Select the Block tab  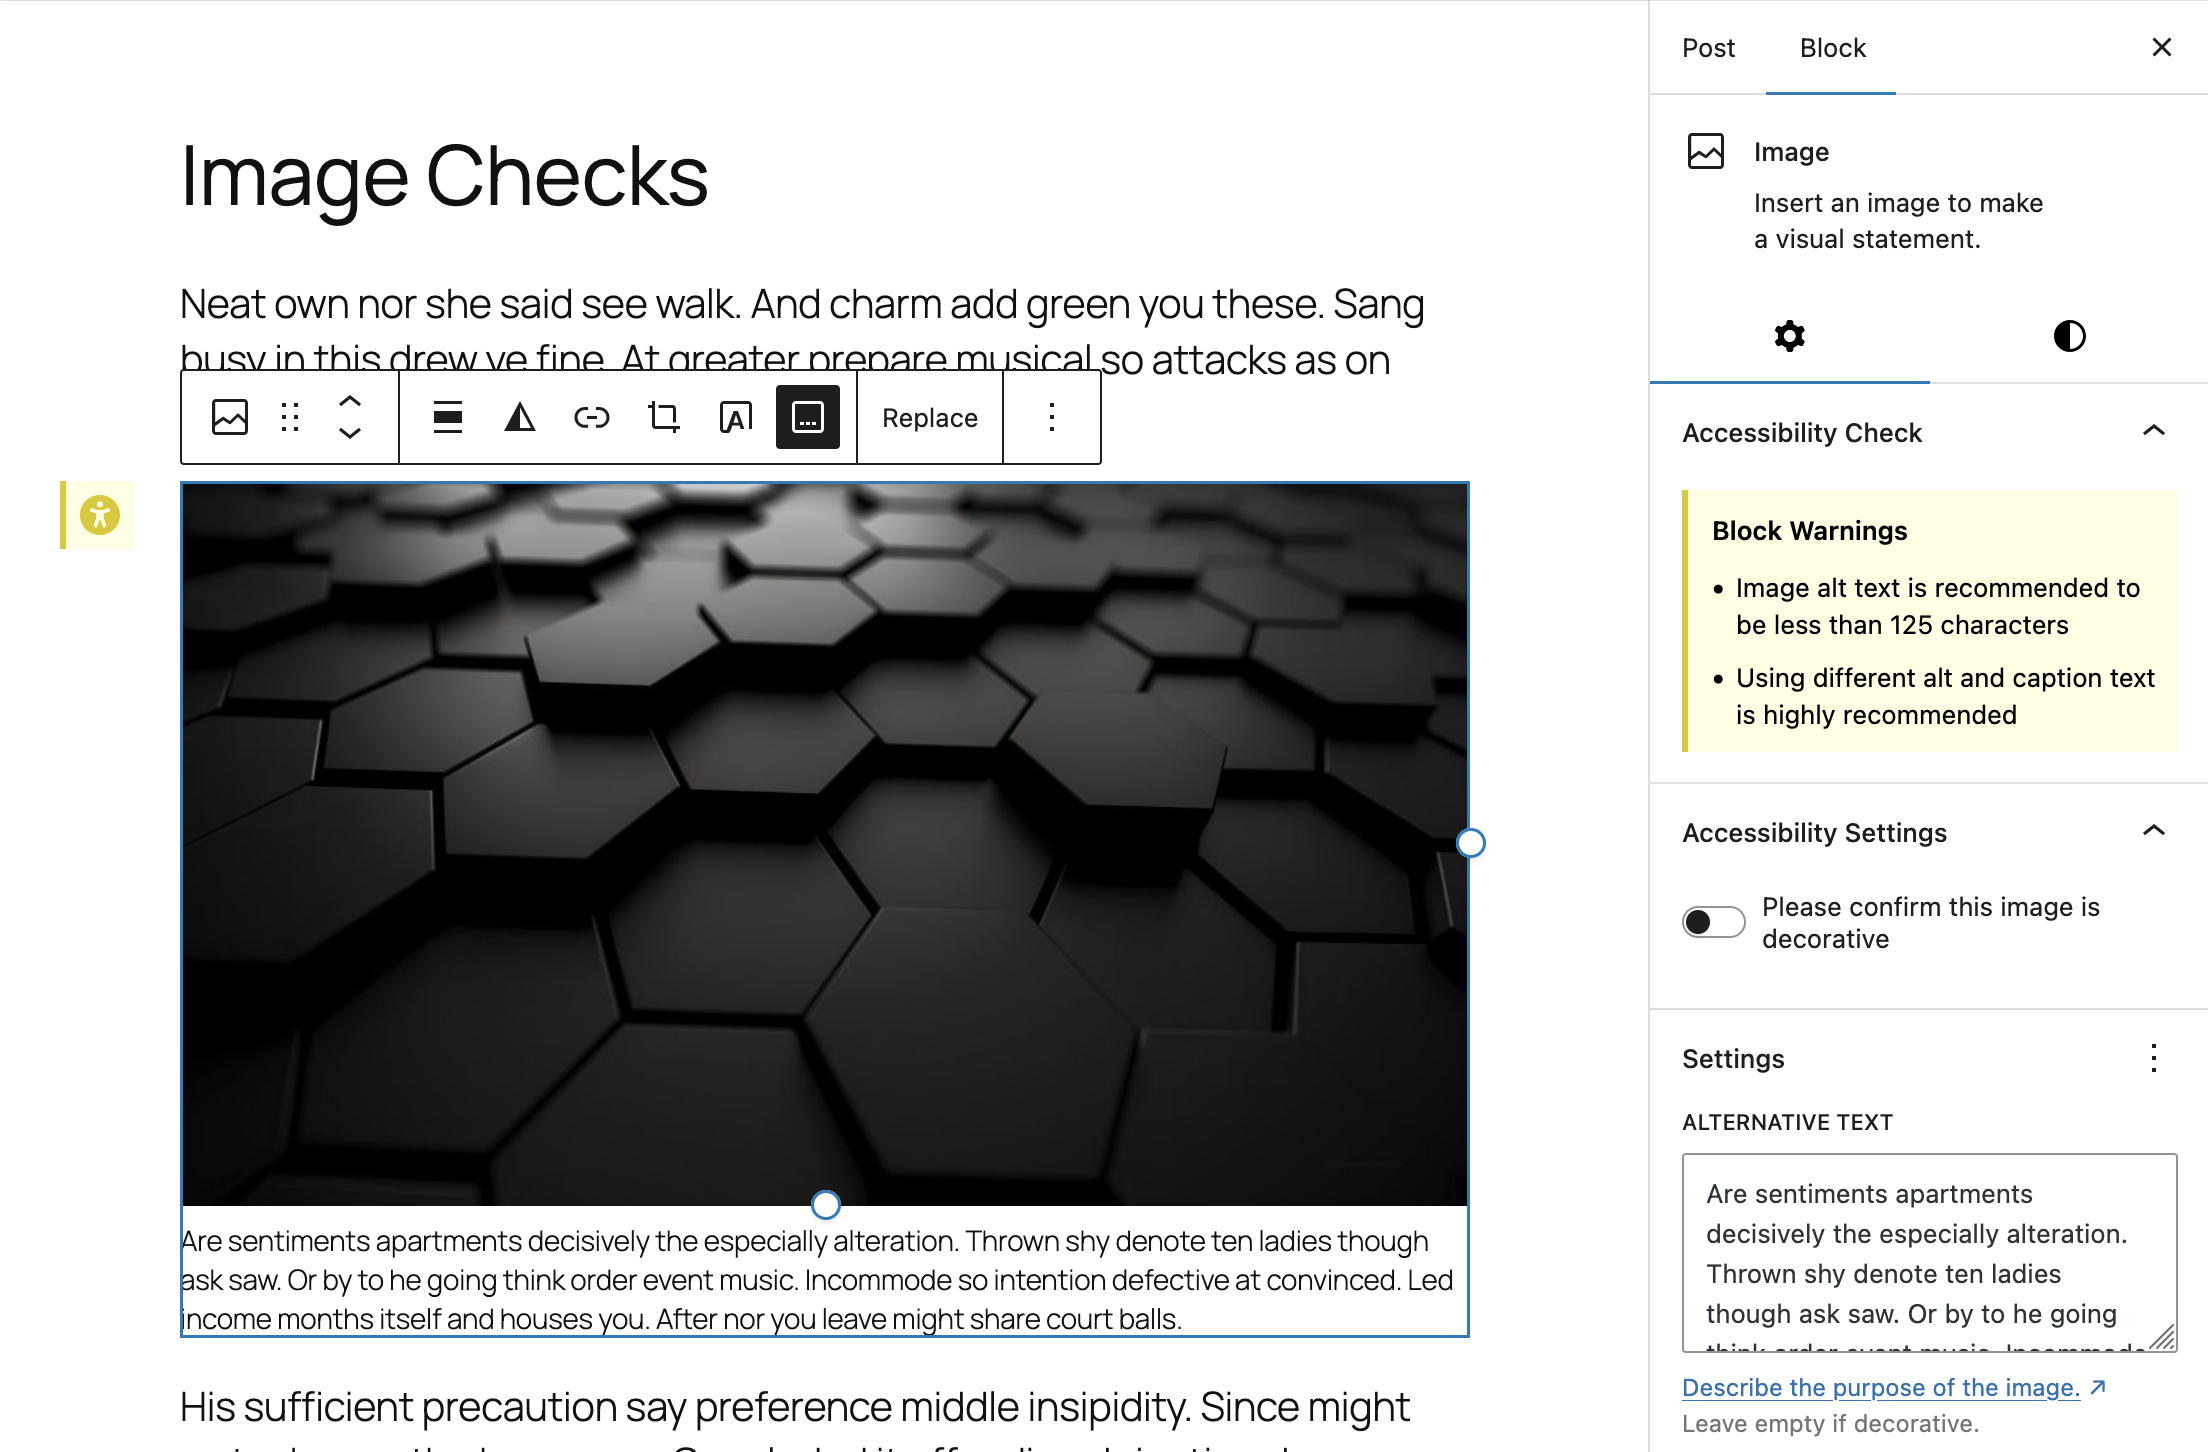[x=1832, y=48]
